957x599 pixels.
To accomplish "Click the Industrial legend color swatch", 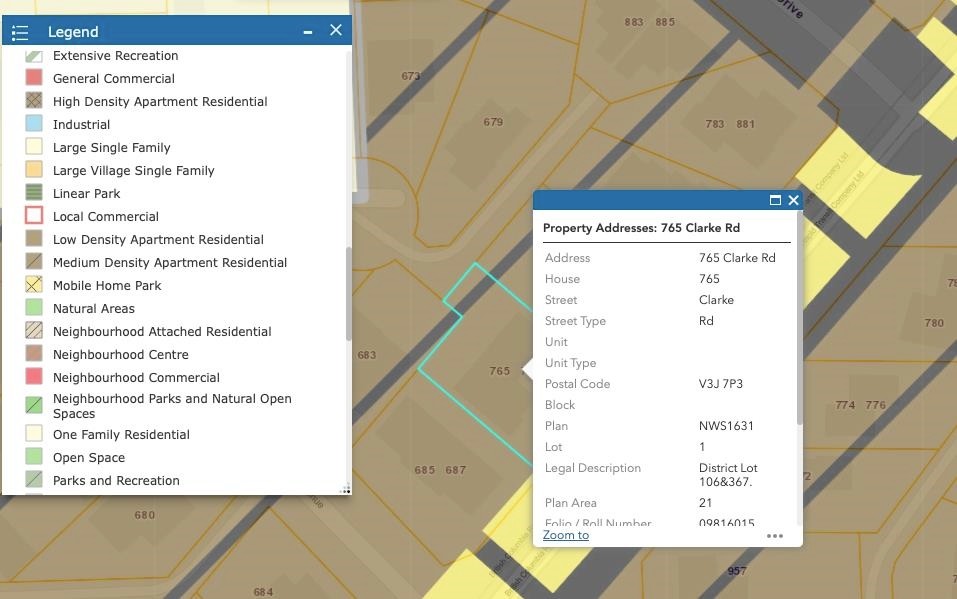I will point(34,124).
